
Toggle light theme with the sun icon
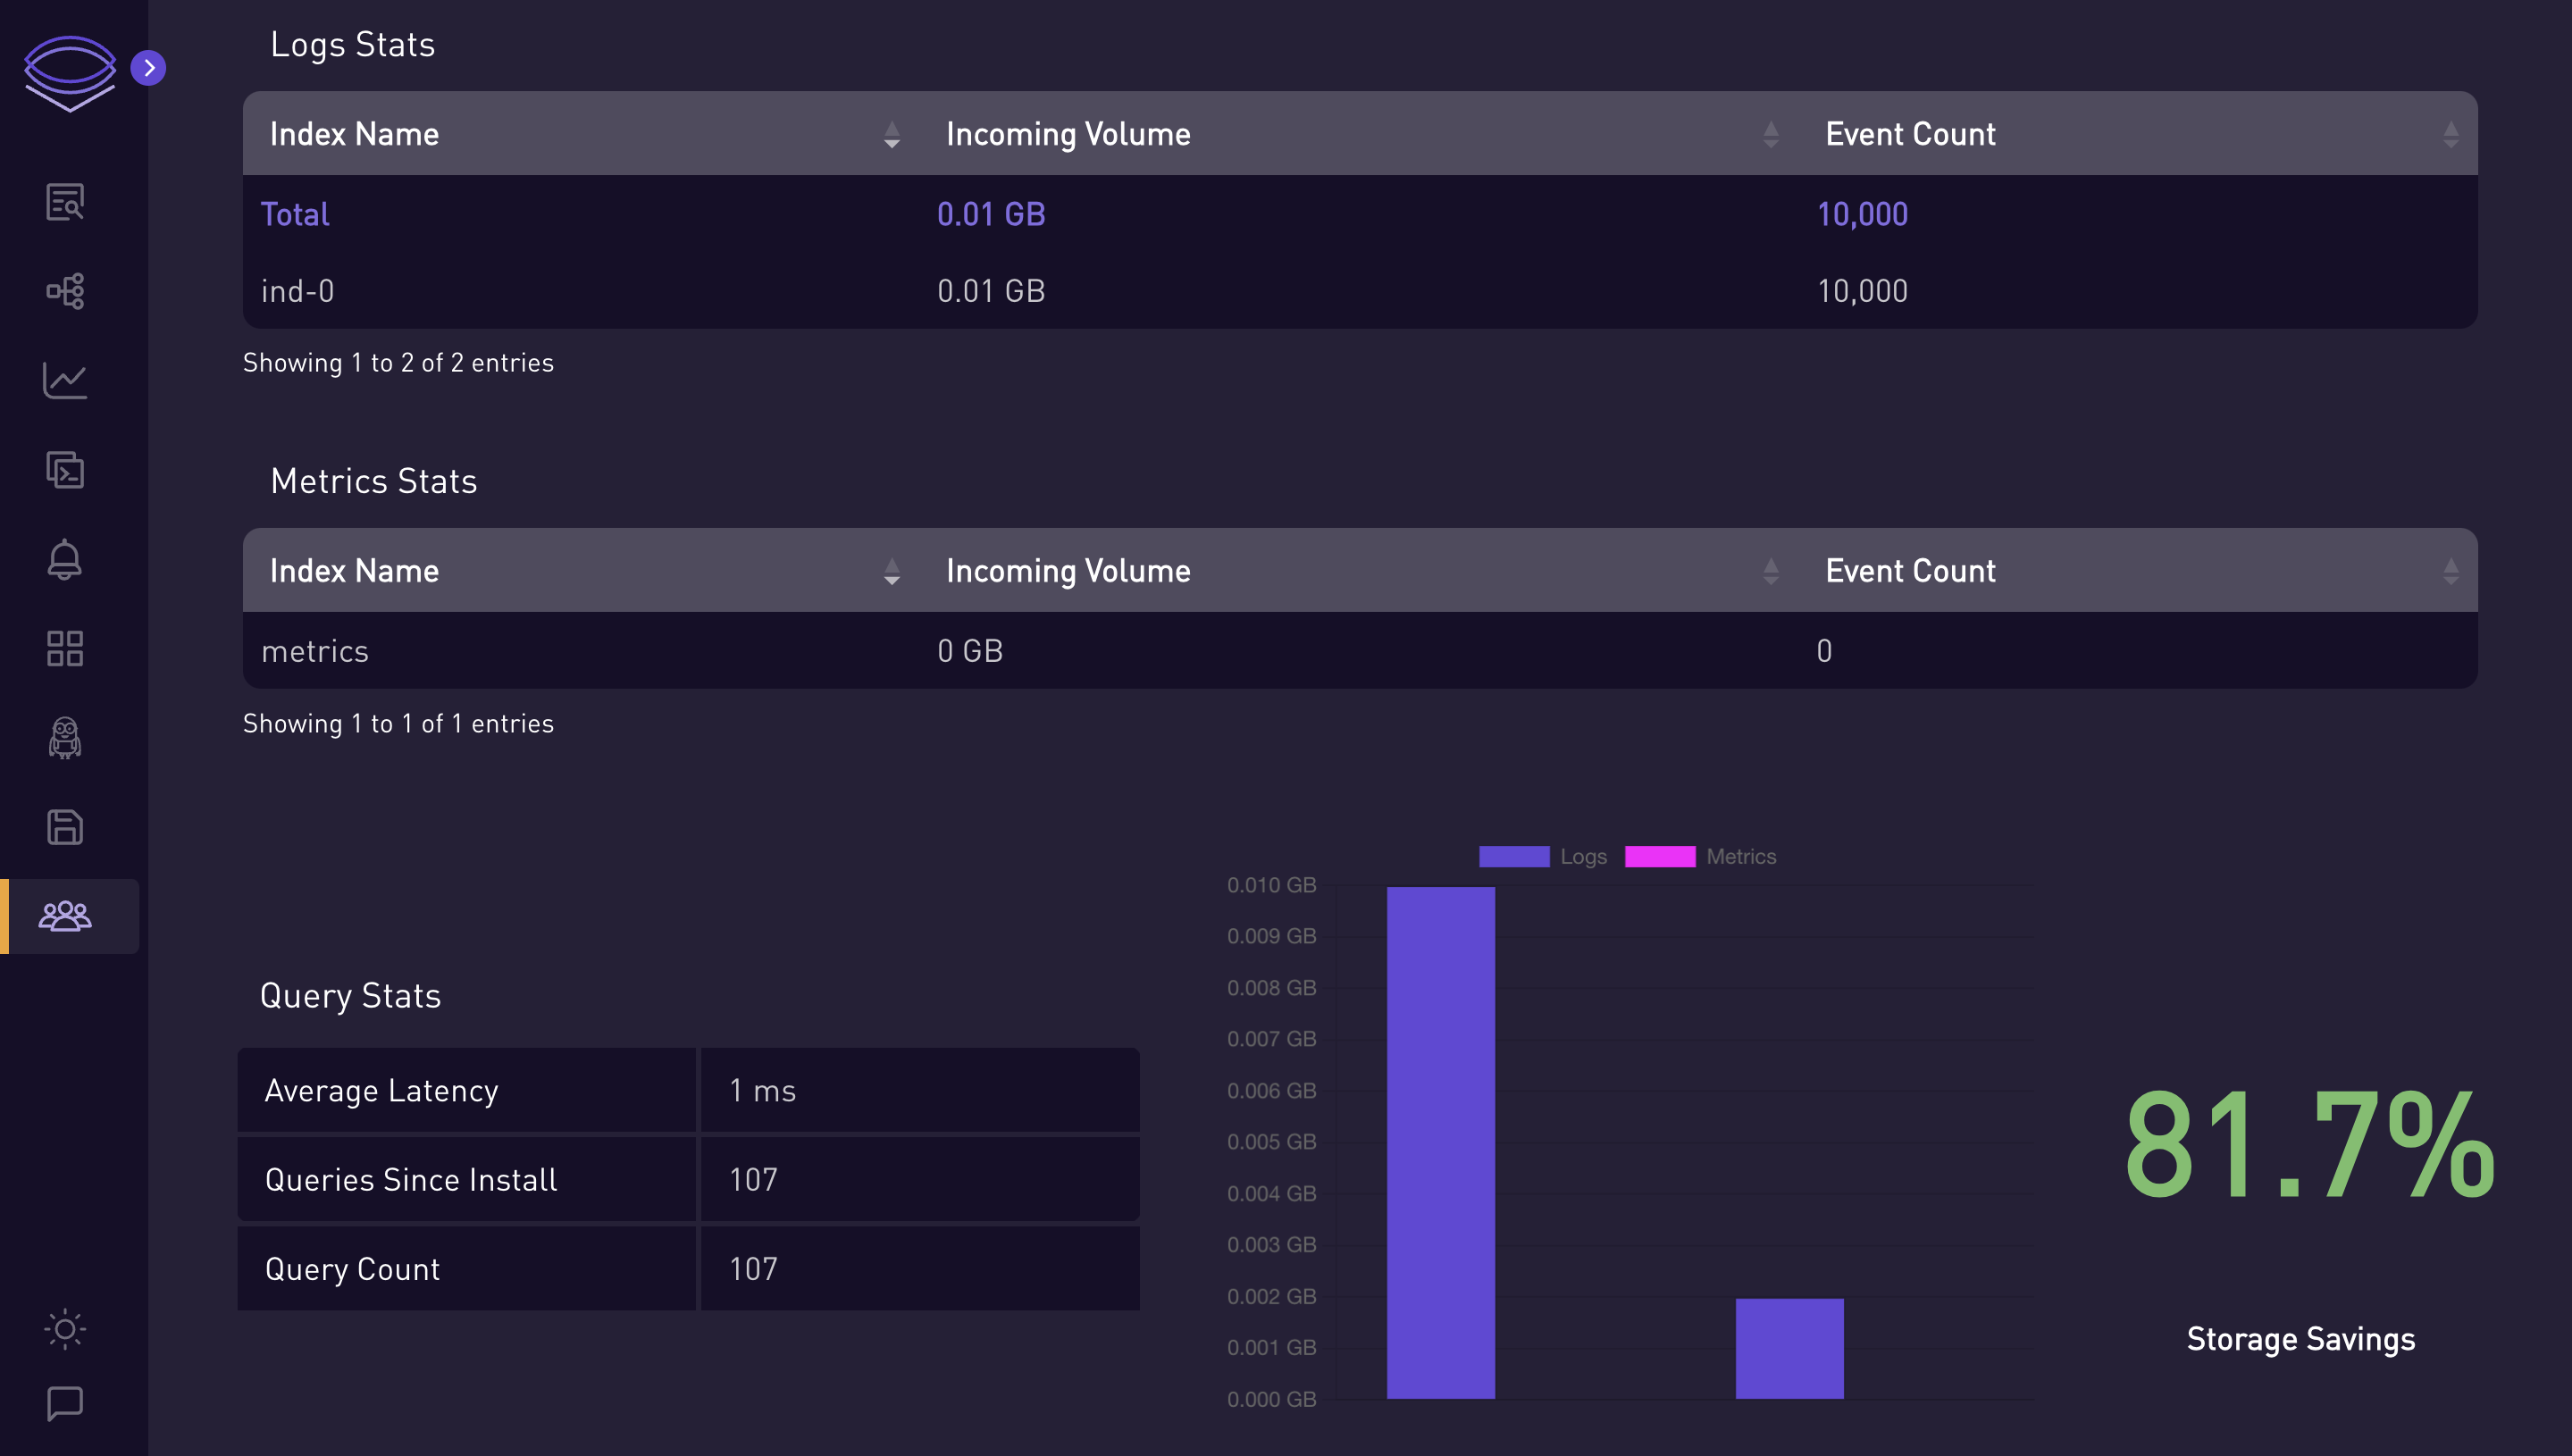pos(65,1329)
